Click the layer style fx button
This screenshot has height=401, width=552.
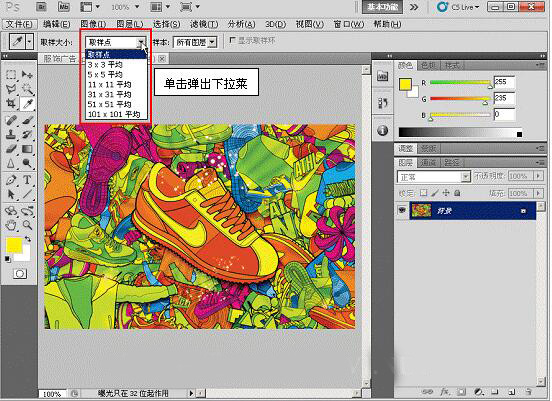[x=444, y=391]
